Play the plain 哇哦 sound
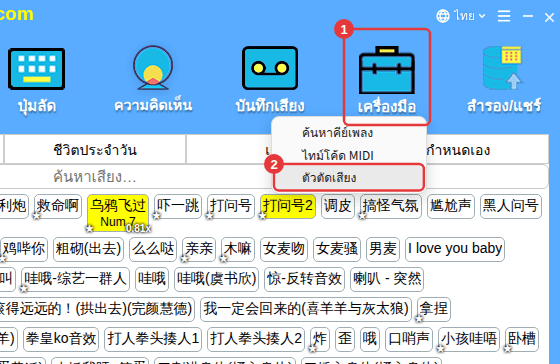560x364 pixels. click(152, 279)
